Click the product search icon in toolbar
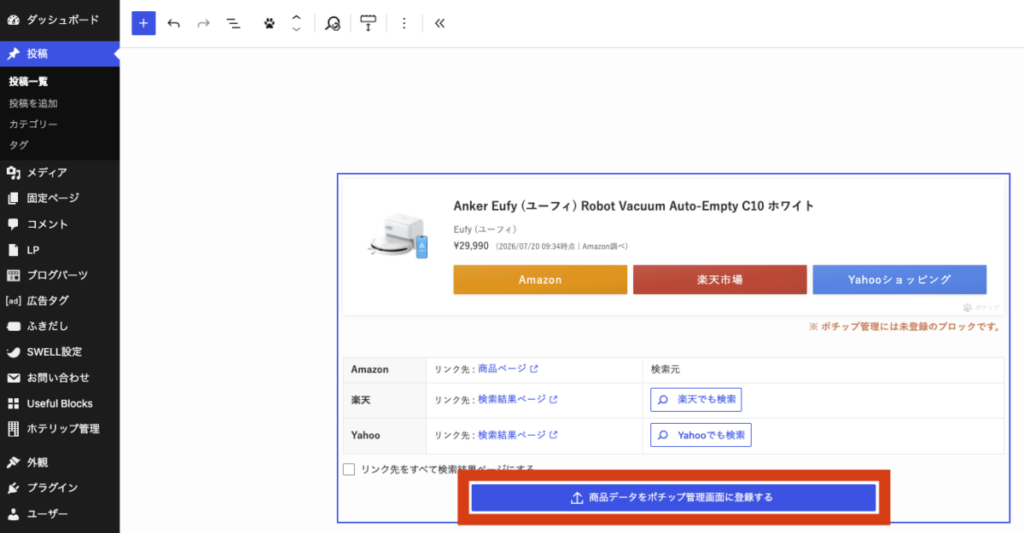The width and height of the screenshot is (1024, 533). click(333, 24)
